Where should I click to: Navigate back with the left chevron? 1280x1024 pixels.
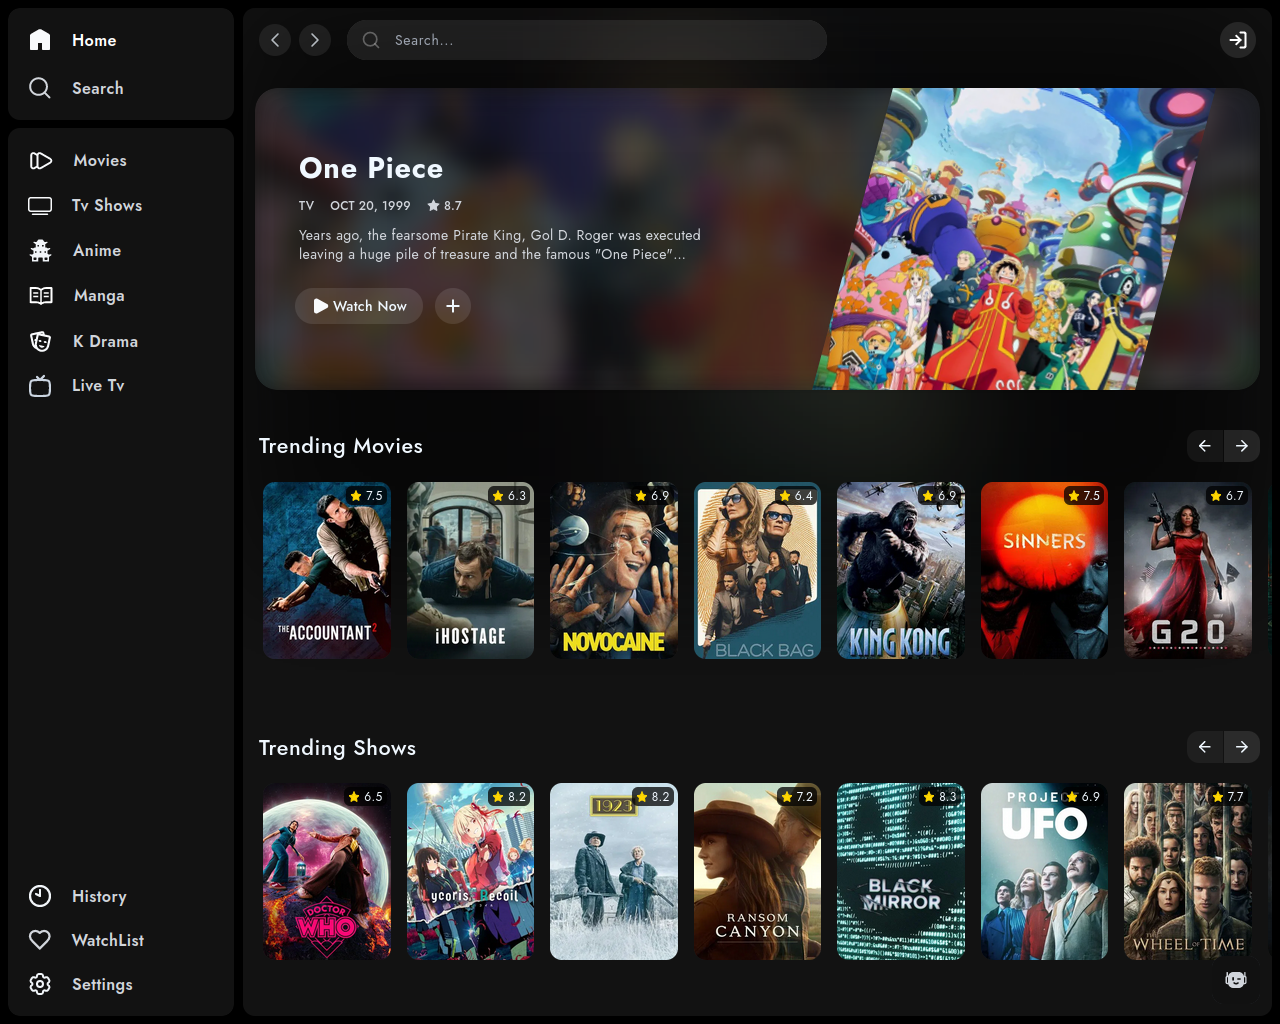(275, 40)
